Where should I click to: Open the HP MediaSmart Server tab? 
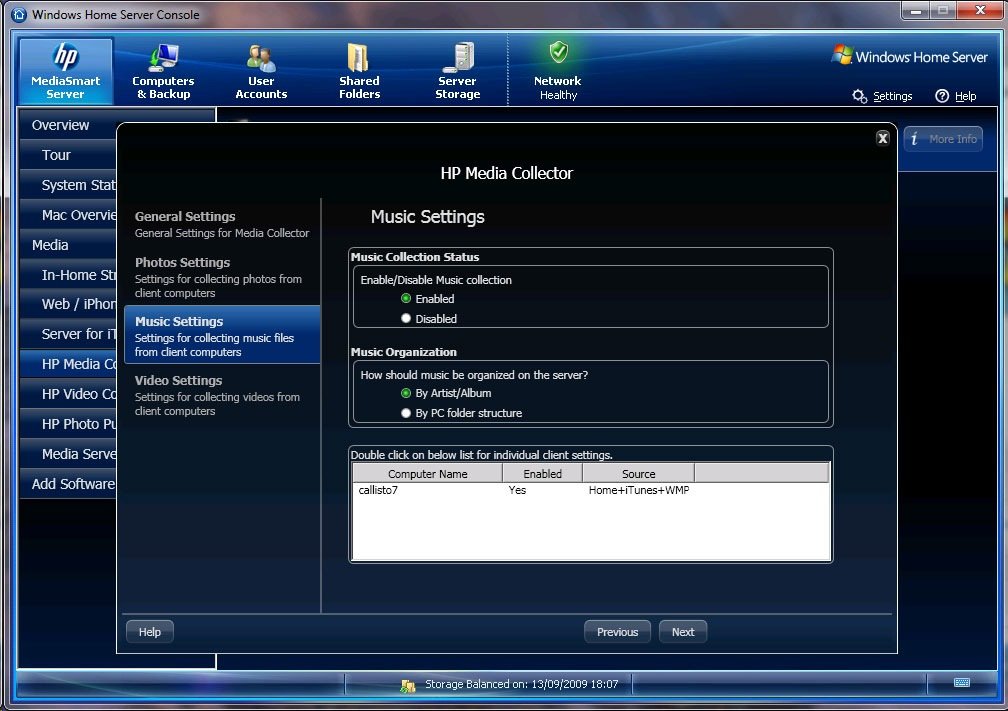66,71
